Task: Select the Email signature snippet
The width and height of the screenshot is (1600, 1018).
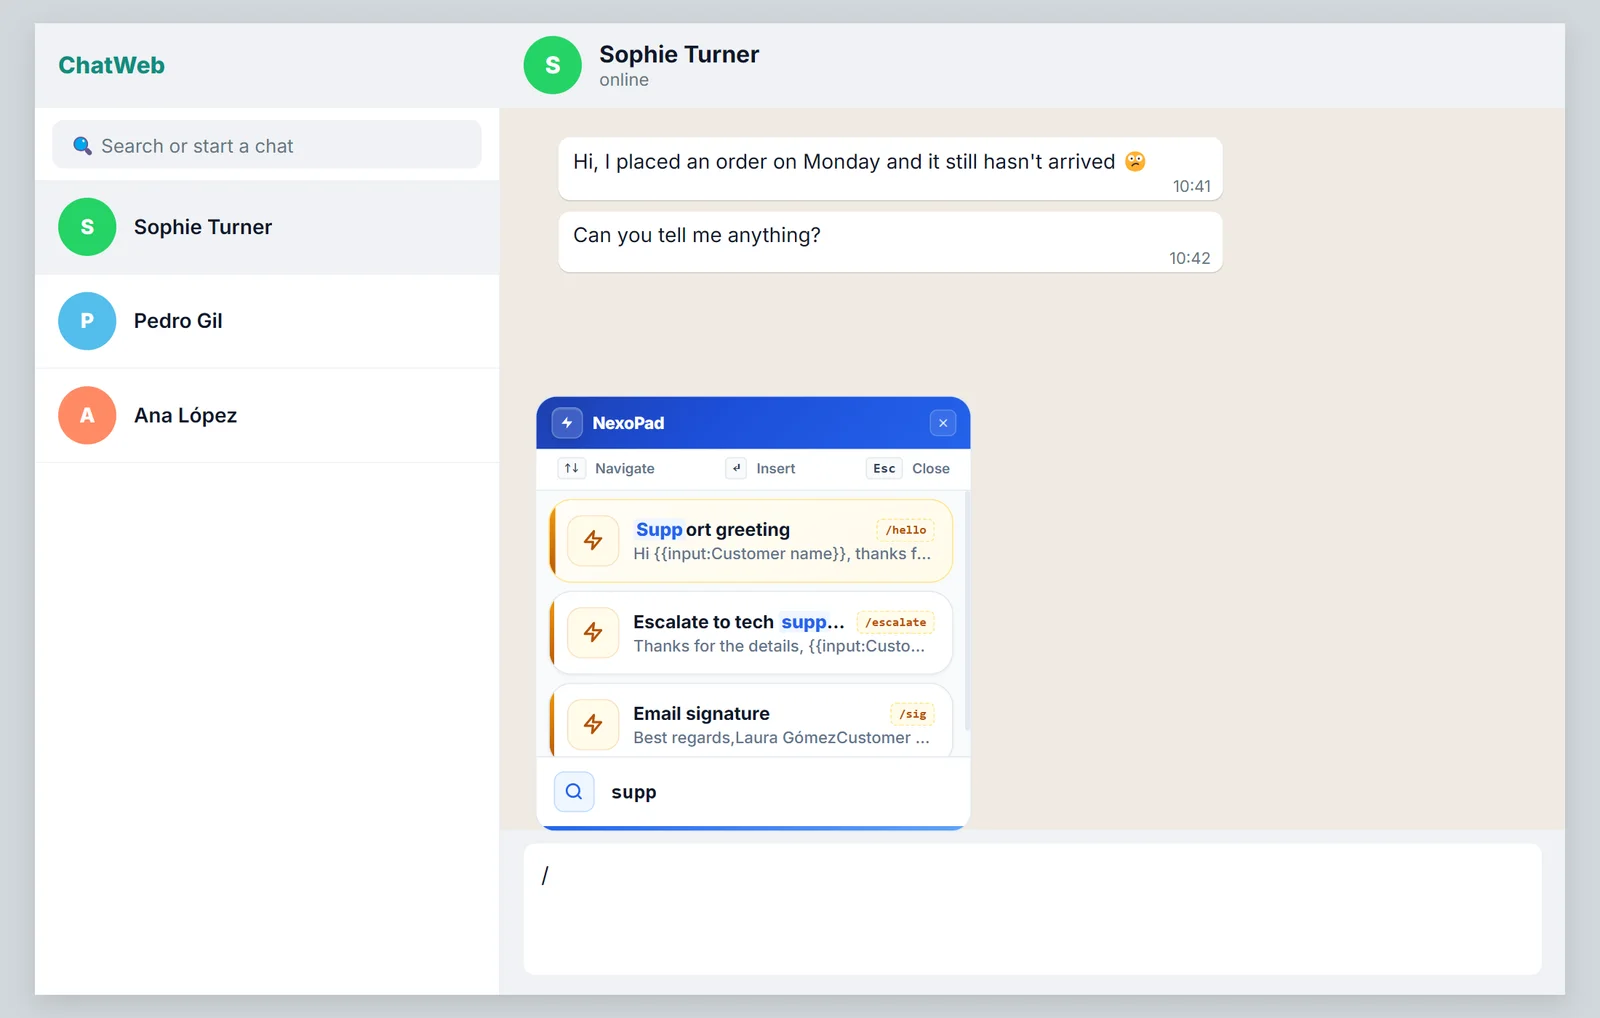Action: (x=751, y=721)
